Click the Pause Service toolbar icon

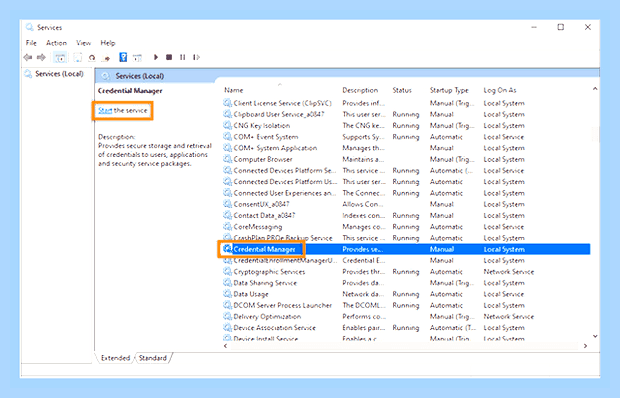point(182,57)
